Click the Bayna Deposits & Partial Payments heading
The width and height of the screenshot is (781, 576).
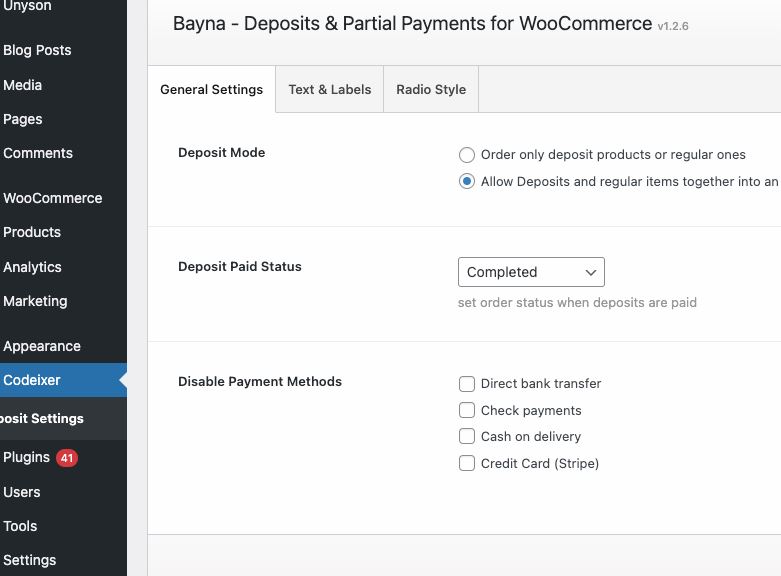[x=412, y=23]
